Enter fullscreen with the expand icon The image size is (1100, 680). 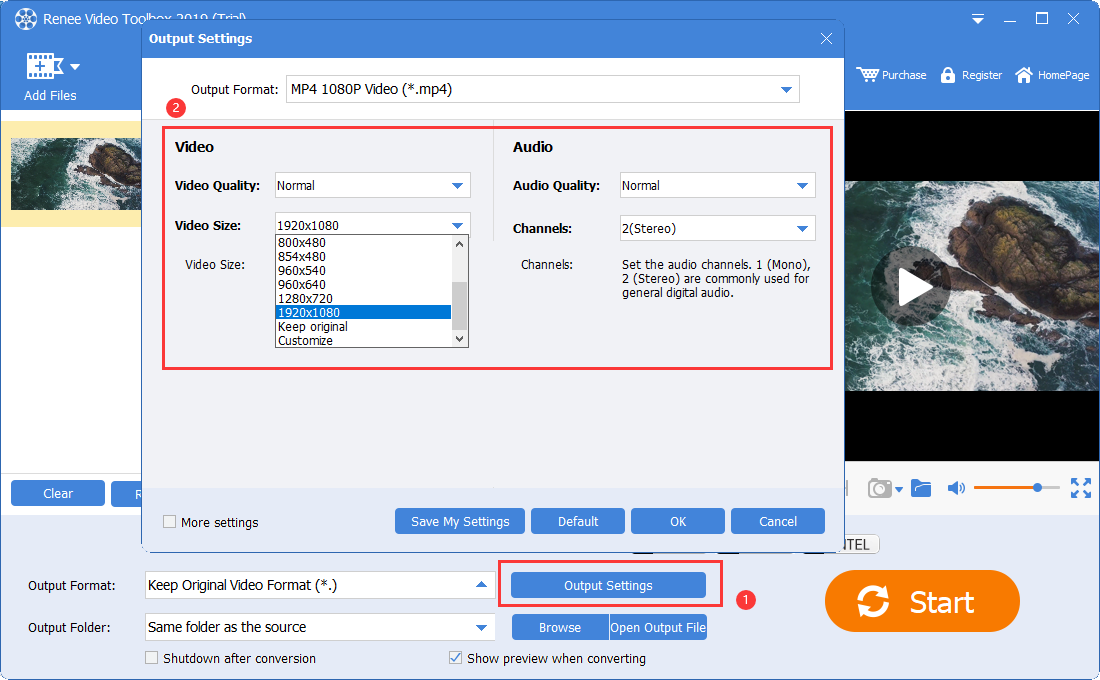pyautogui.click(x=1081, y=488)
